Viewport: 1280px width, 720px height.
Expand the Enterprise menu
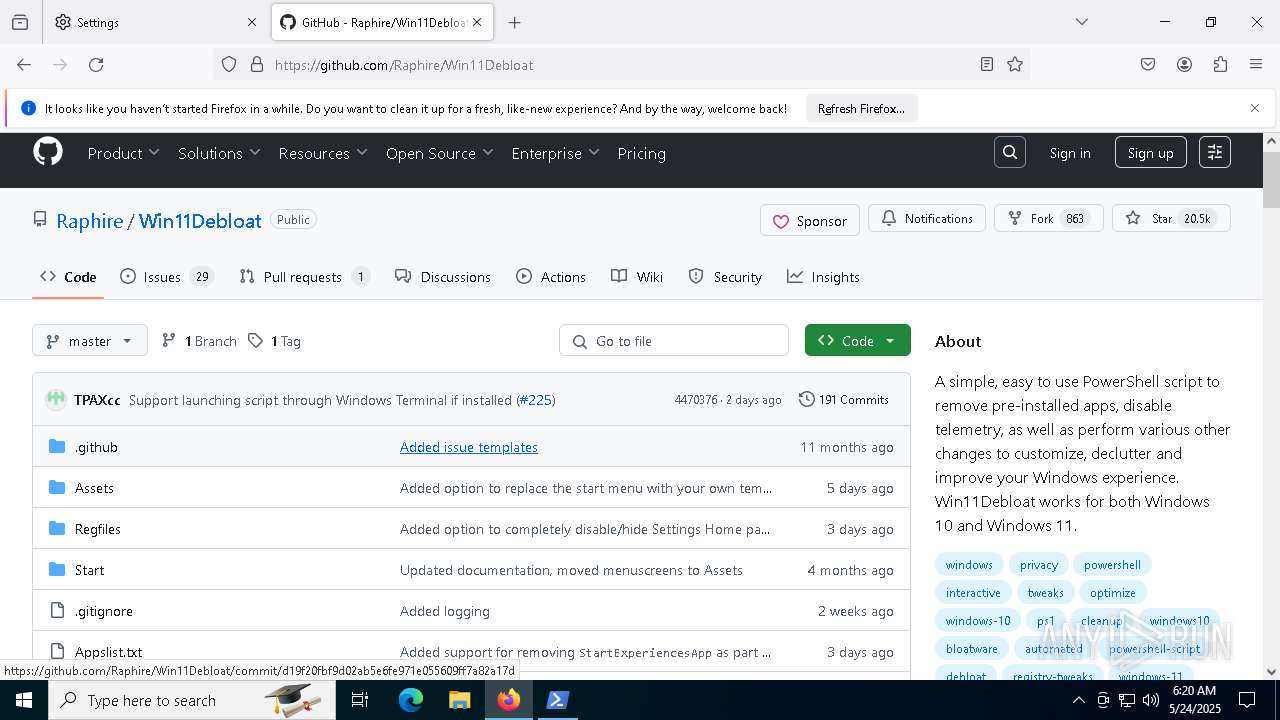[x=555, y=153]
